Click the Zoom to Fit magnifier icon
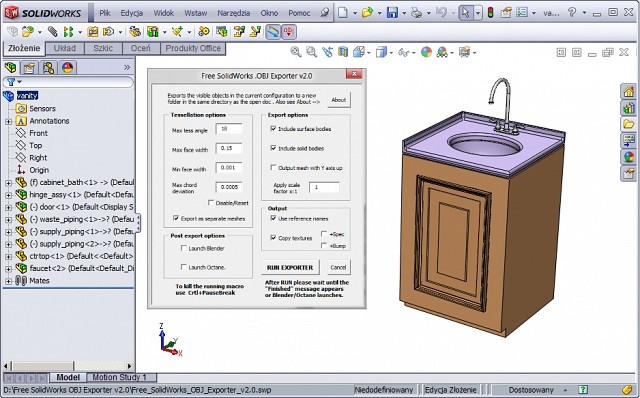 click(296, 52)
